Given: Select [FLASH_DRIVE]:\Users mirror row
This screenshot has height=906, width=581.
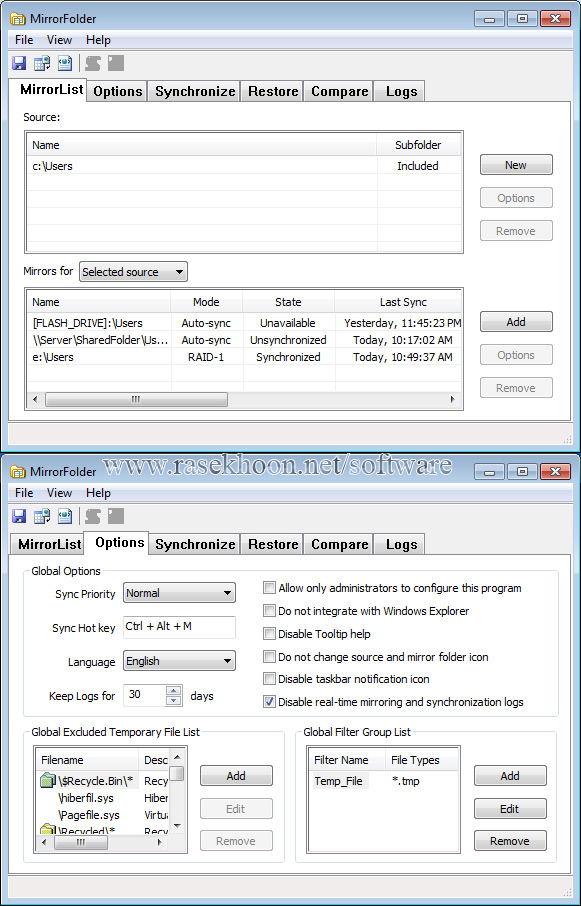Looking at the screenshot, I should click(x=244, y=323).
